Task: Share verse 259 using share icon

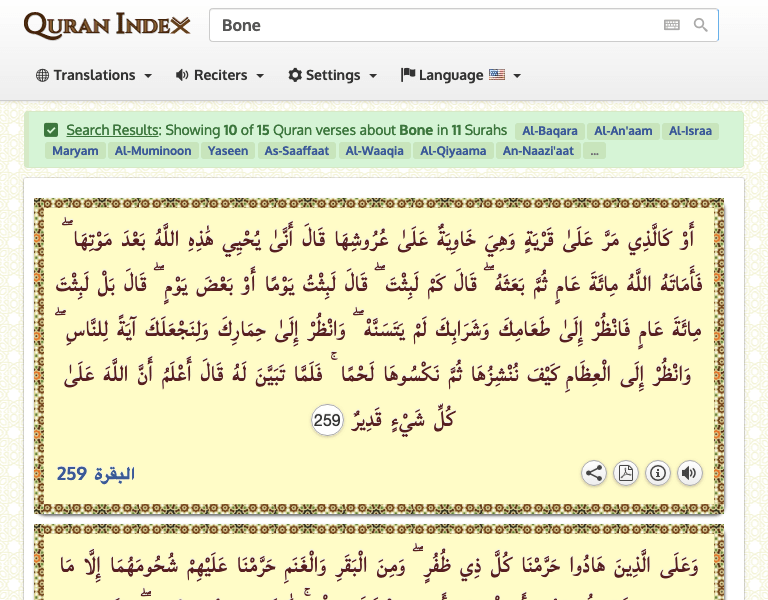Action: pos(594,473)
